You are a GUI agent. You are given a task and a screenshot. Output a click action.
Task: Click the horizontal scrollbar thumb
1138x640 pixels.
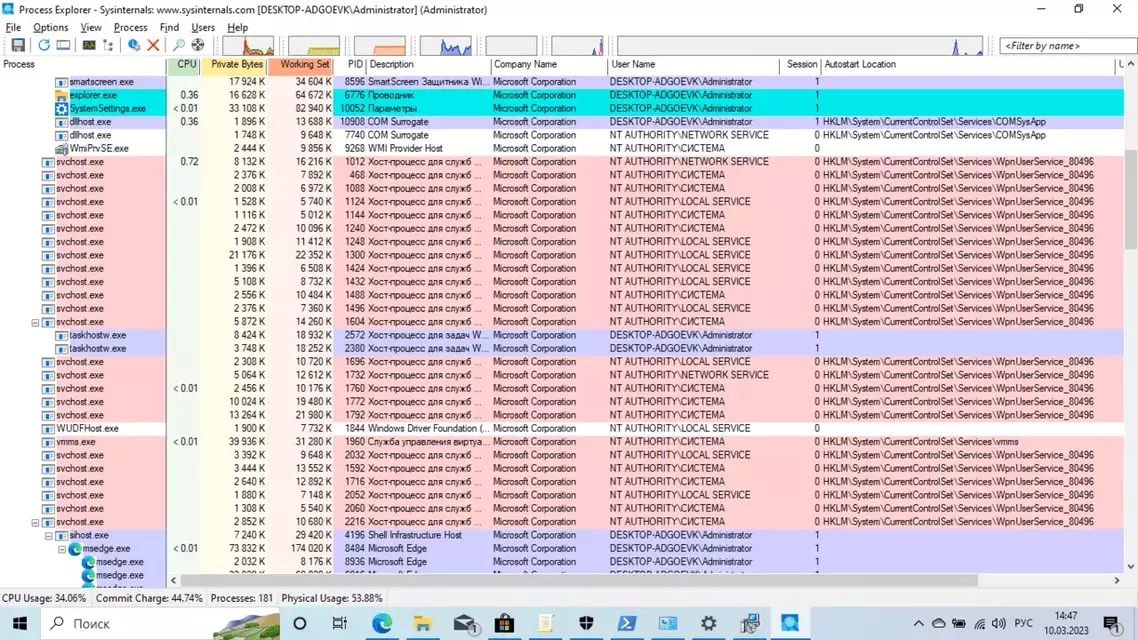point(578,580)
